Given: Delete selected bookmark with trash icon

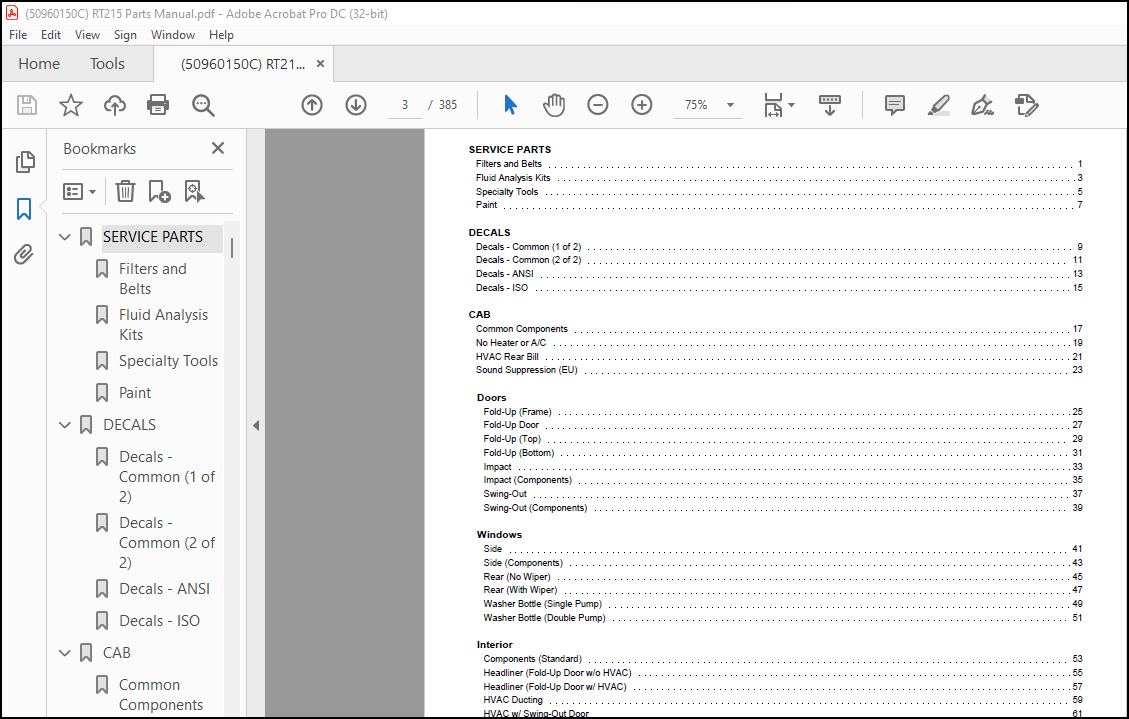Looking at the screenshot, I should [125, 191].
